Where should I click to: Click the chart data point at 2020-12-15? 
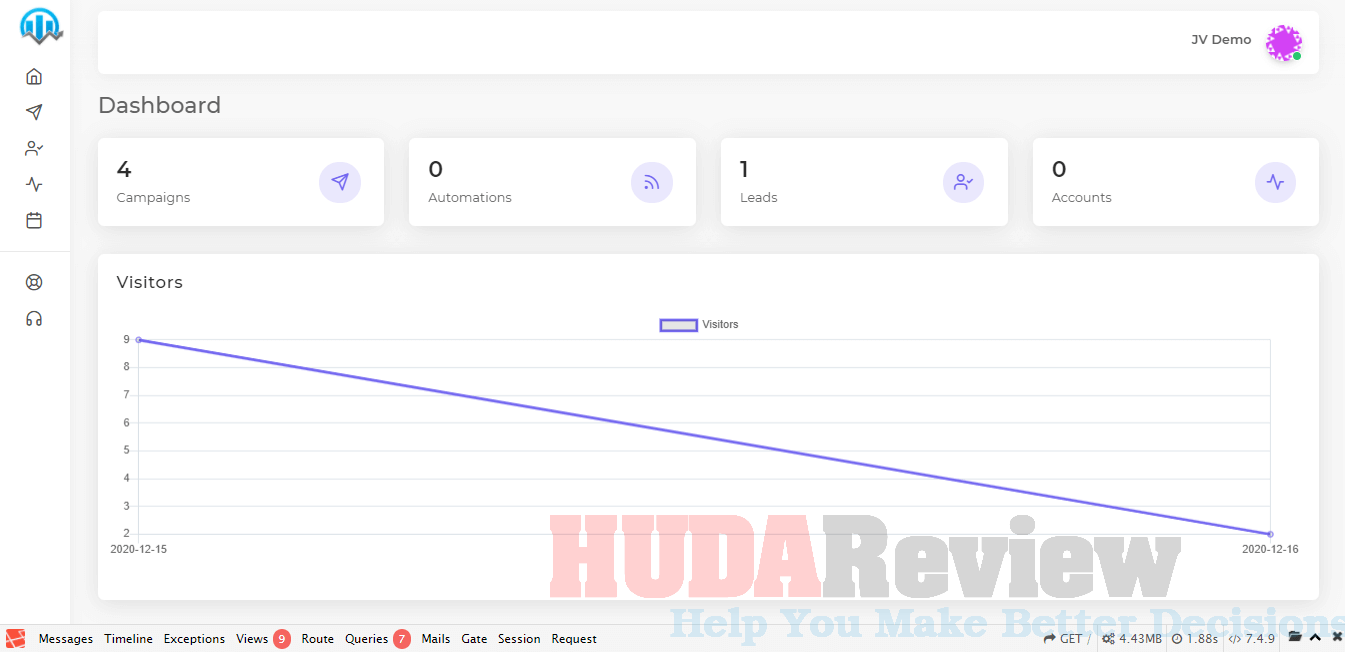coord(138,340)
